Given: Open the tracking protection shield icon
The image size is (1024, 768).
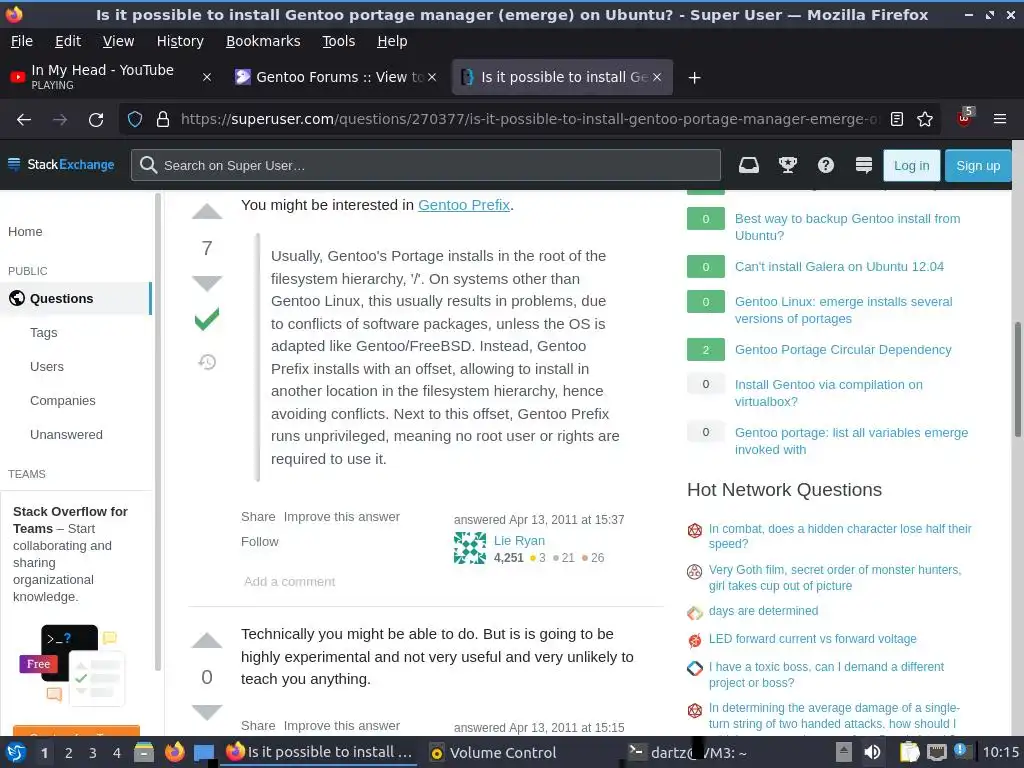Looking at the screenshot, I should (135, 120).
